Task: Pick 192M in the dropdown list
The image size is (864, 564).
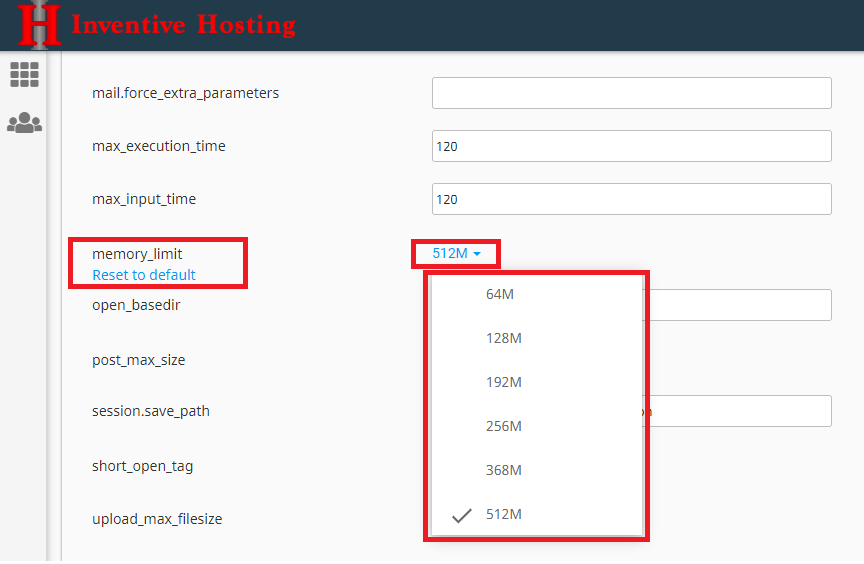Action: pyautogui.click(x=503, y=382)
